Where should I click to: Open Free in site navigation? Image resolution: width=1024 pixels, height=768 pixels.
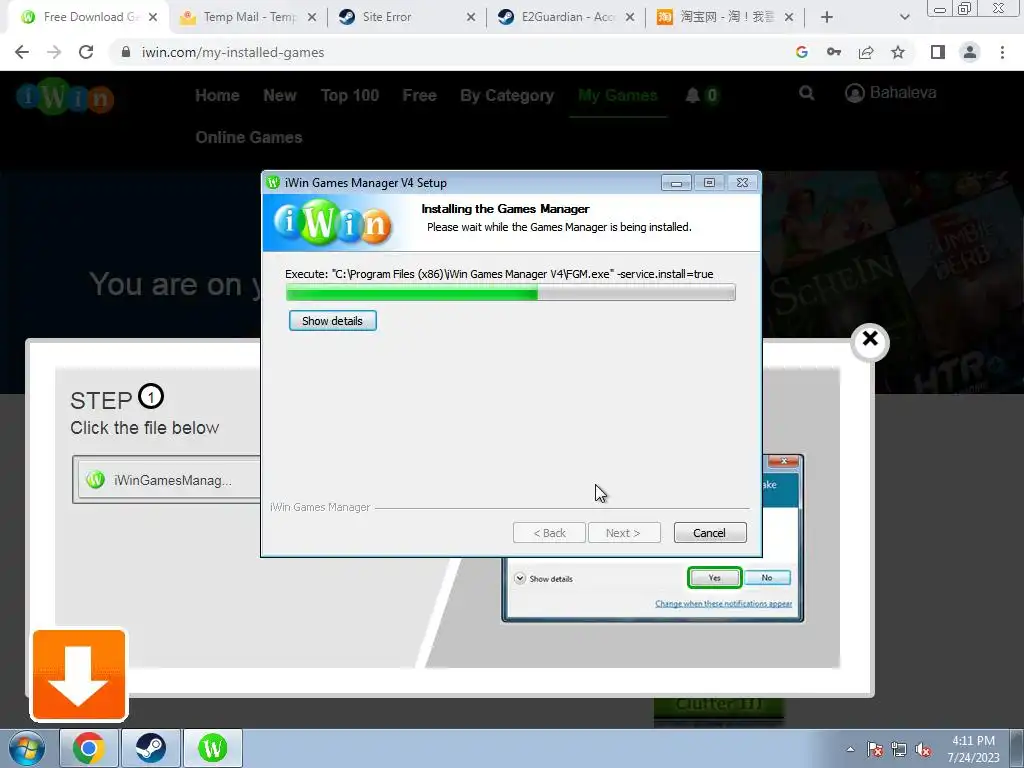pos(419,95)
